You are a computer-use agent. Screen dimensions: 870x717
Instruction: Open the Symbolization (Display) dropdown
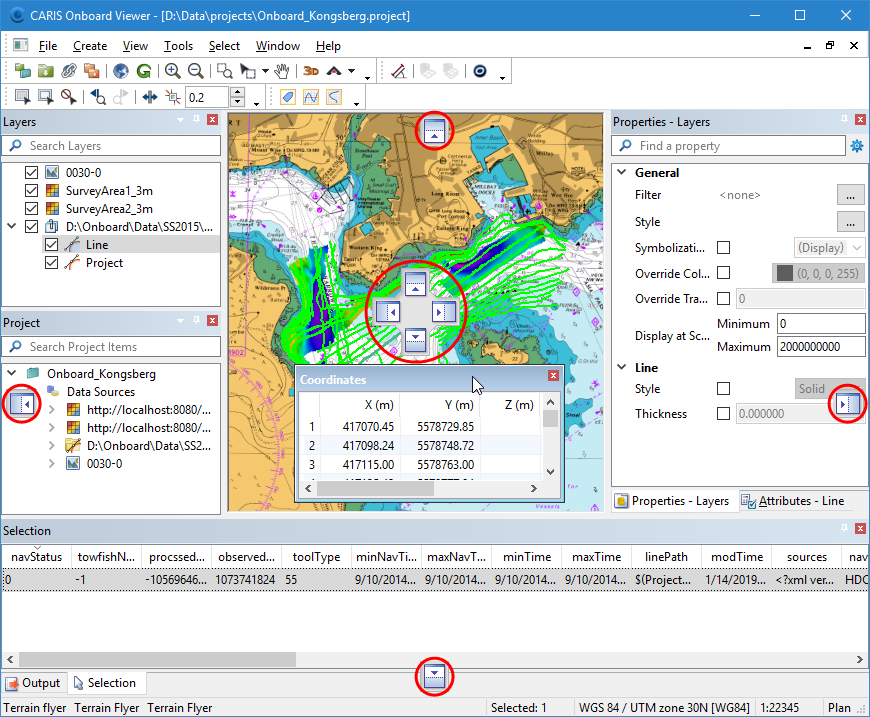click(x=829, y=247)
